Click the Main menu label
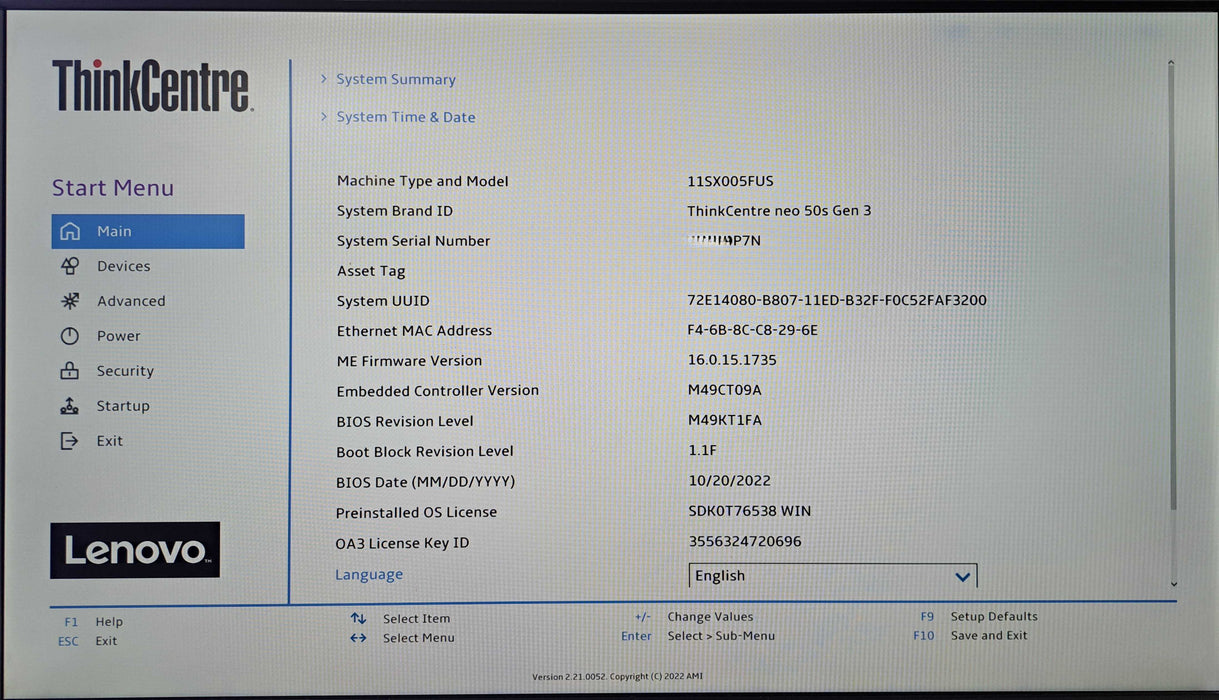 [114, 231]
